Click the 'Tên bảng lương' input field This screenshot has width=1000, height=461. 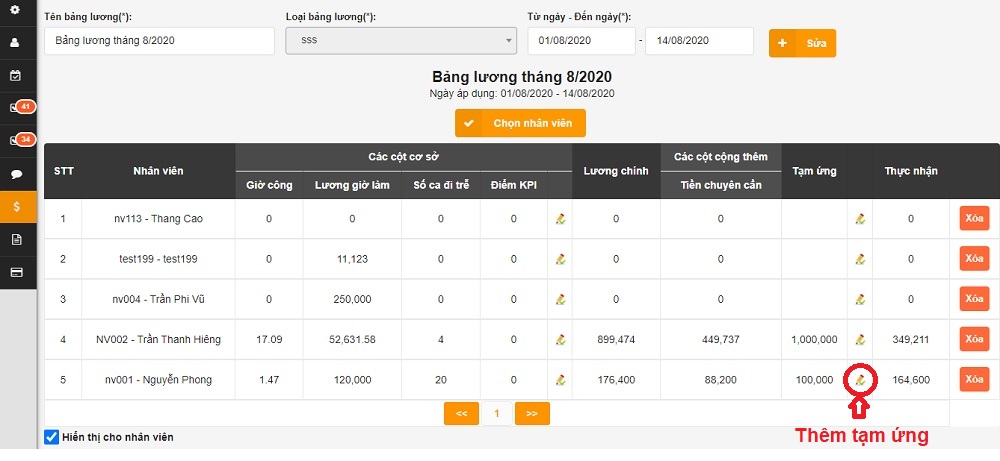click(159, 41)
